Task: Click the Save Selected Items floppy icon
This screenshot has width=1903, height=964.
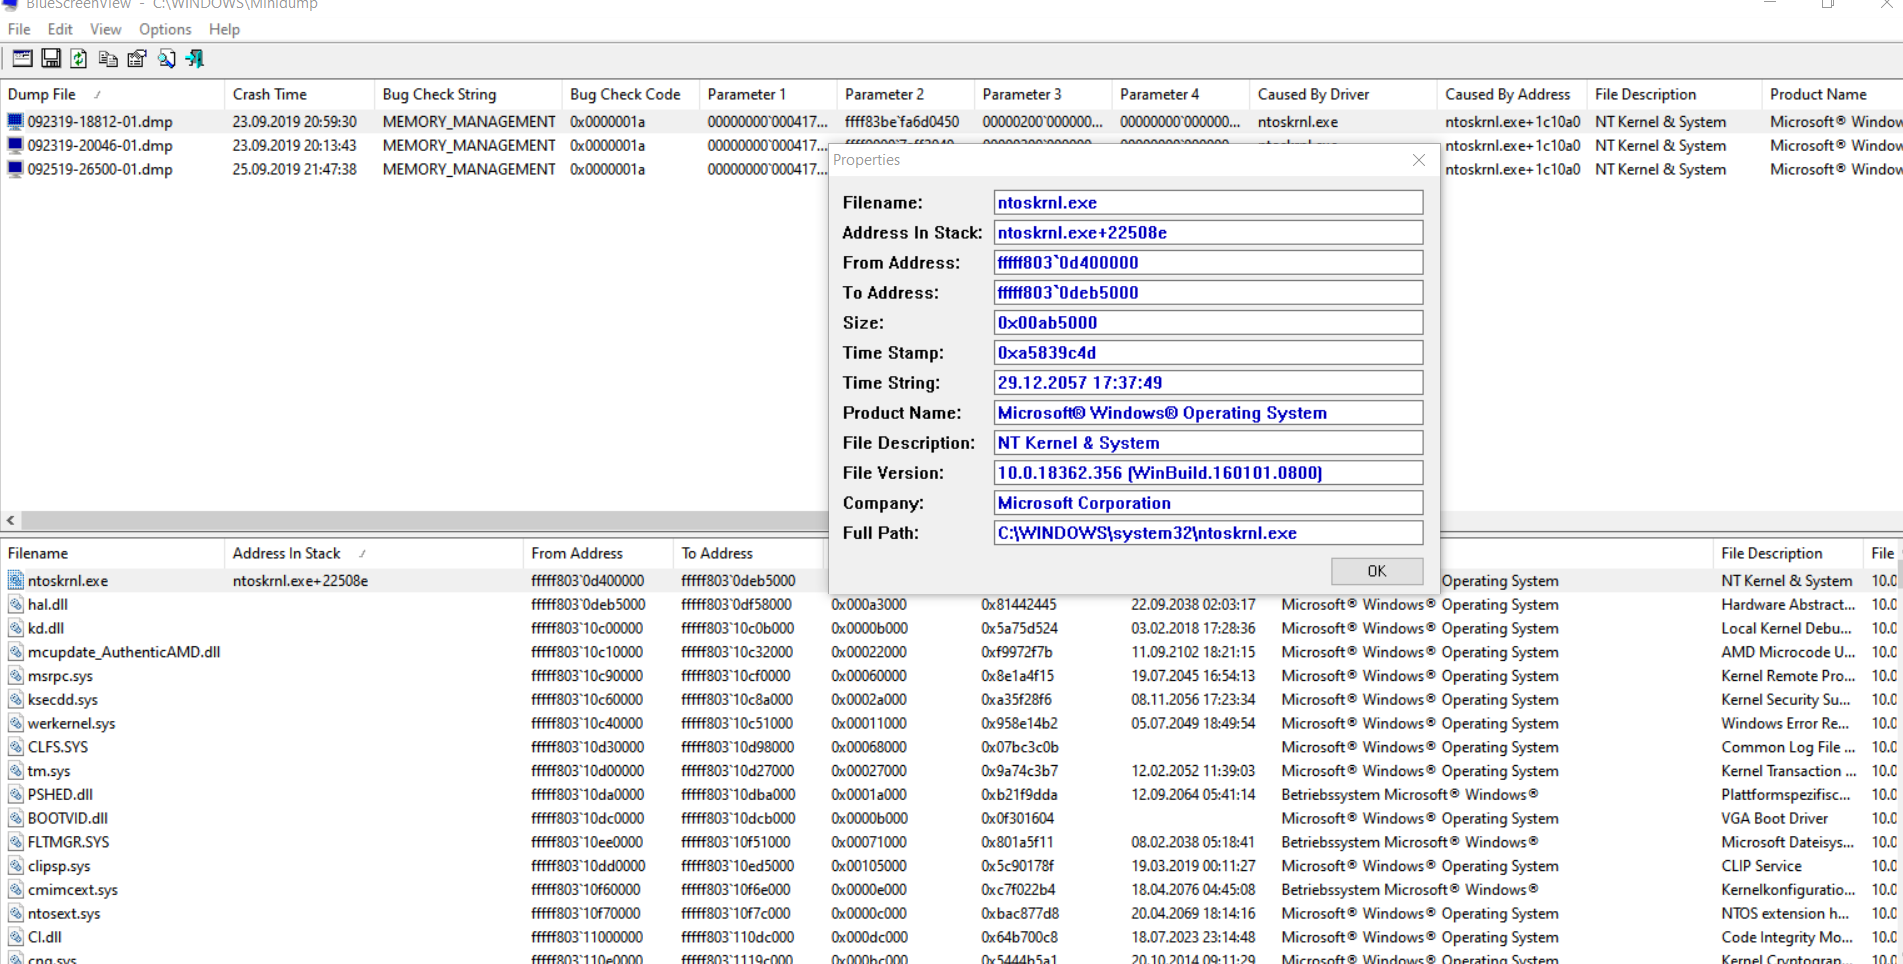Action: [51, 59]
